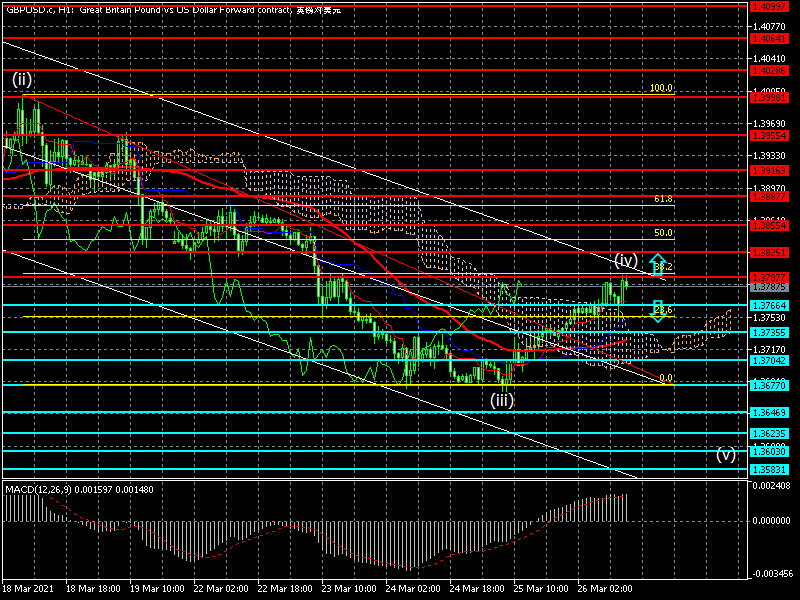Click the 24 Mar 18:00 time axis label
Viewport: 800px width, 600px height.
point(477,589)
